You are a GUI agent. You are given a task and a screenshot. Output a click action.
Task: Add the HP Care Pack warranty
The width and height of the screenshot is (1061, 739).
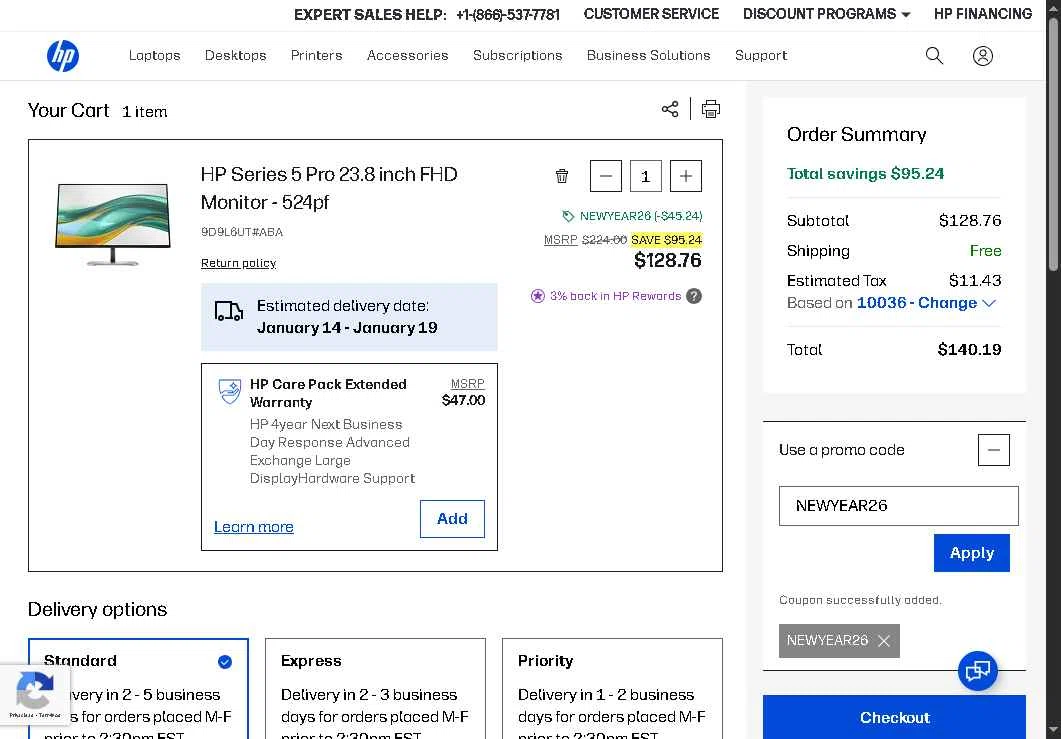[452, 519]
